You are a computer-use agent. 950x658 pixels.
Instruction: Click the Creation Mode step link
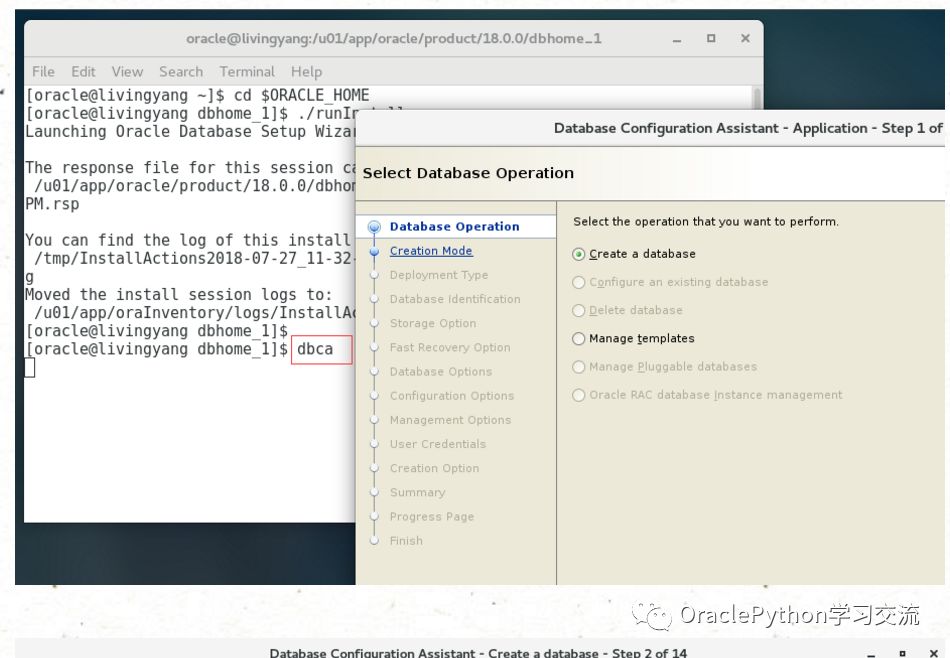(431, 251)
